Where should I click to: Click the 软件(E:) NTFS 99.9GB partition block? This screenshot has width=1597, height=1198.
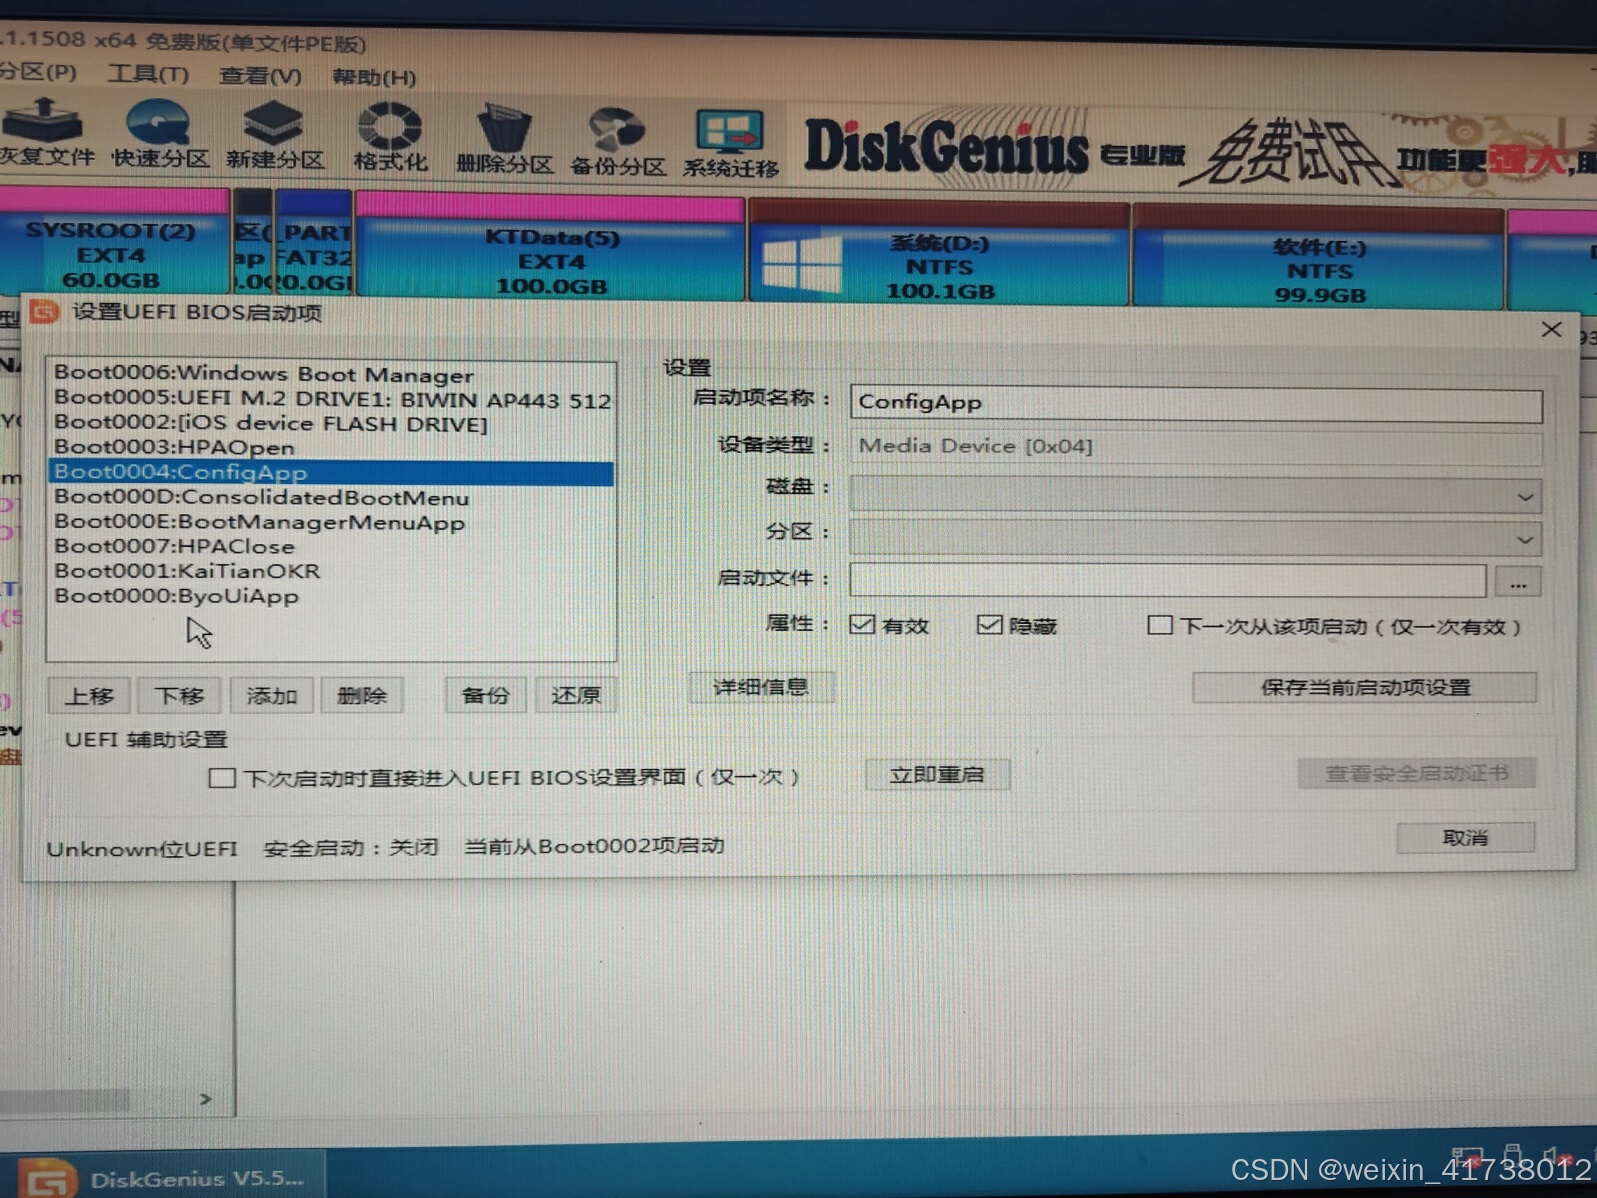(1318, 256)
